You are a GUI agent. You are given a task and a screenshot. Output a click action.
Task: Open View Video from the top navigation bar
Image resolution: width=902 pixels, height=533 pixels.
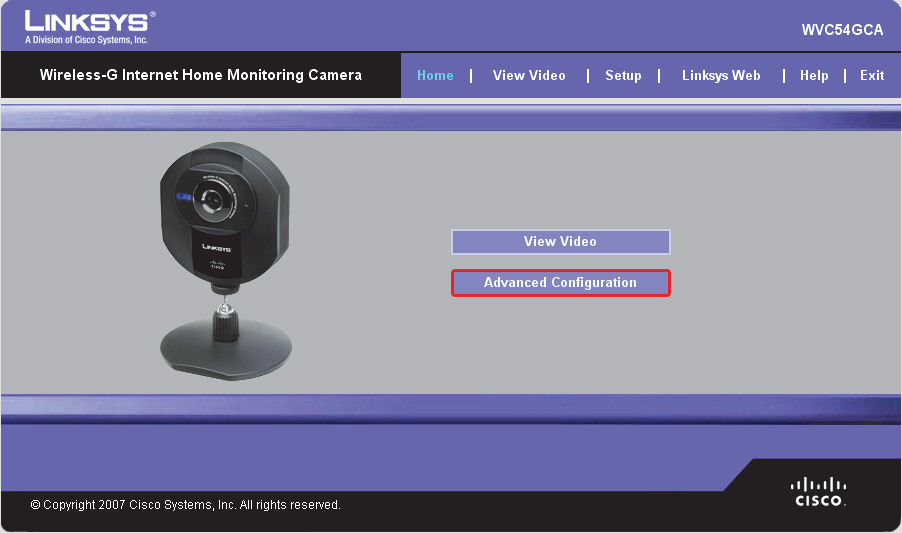pyautogui.click(x=529, y=75)
